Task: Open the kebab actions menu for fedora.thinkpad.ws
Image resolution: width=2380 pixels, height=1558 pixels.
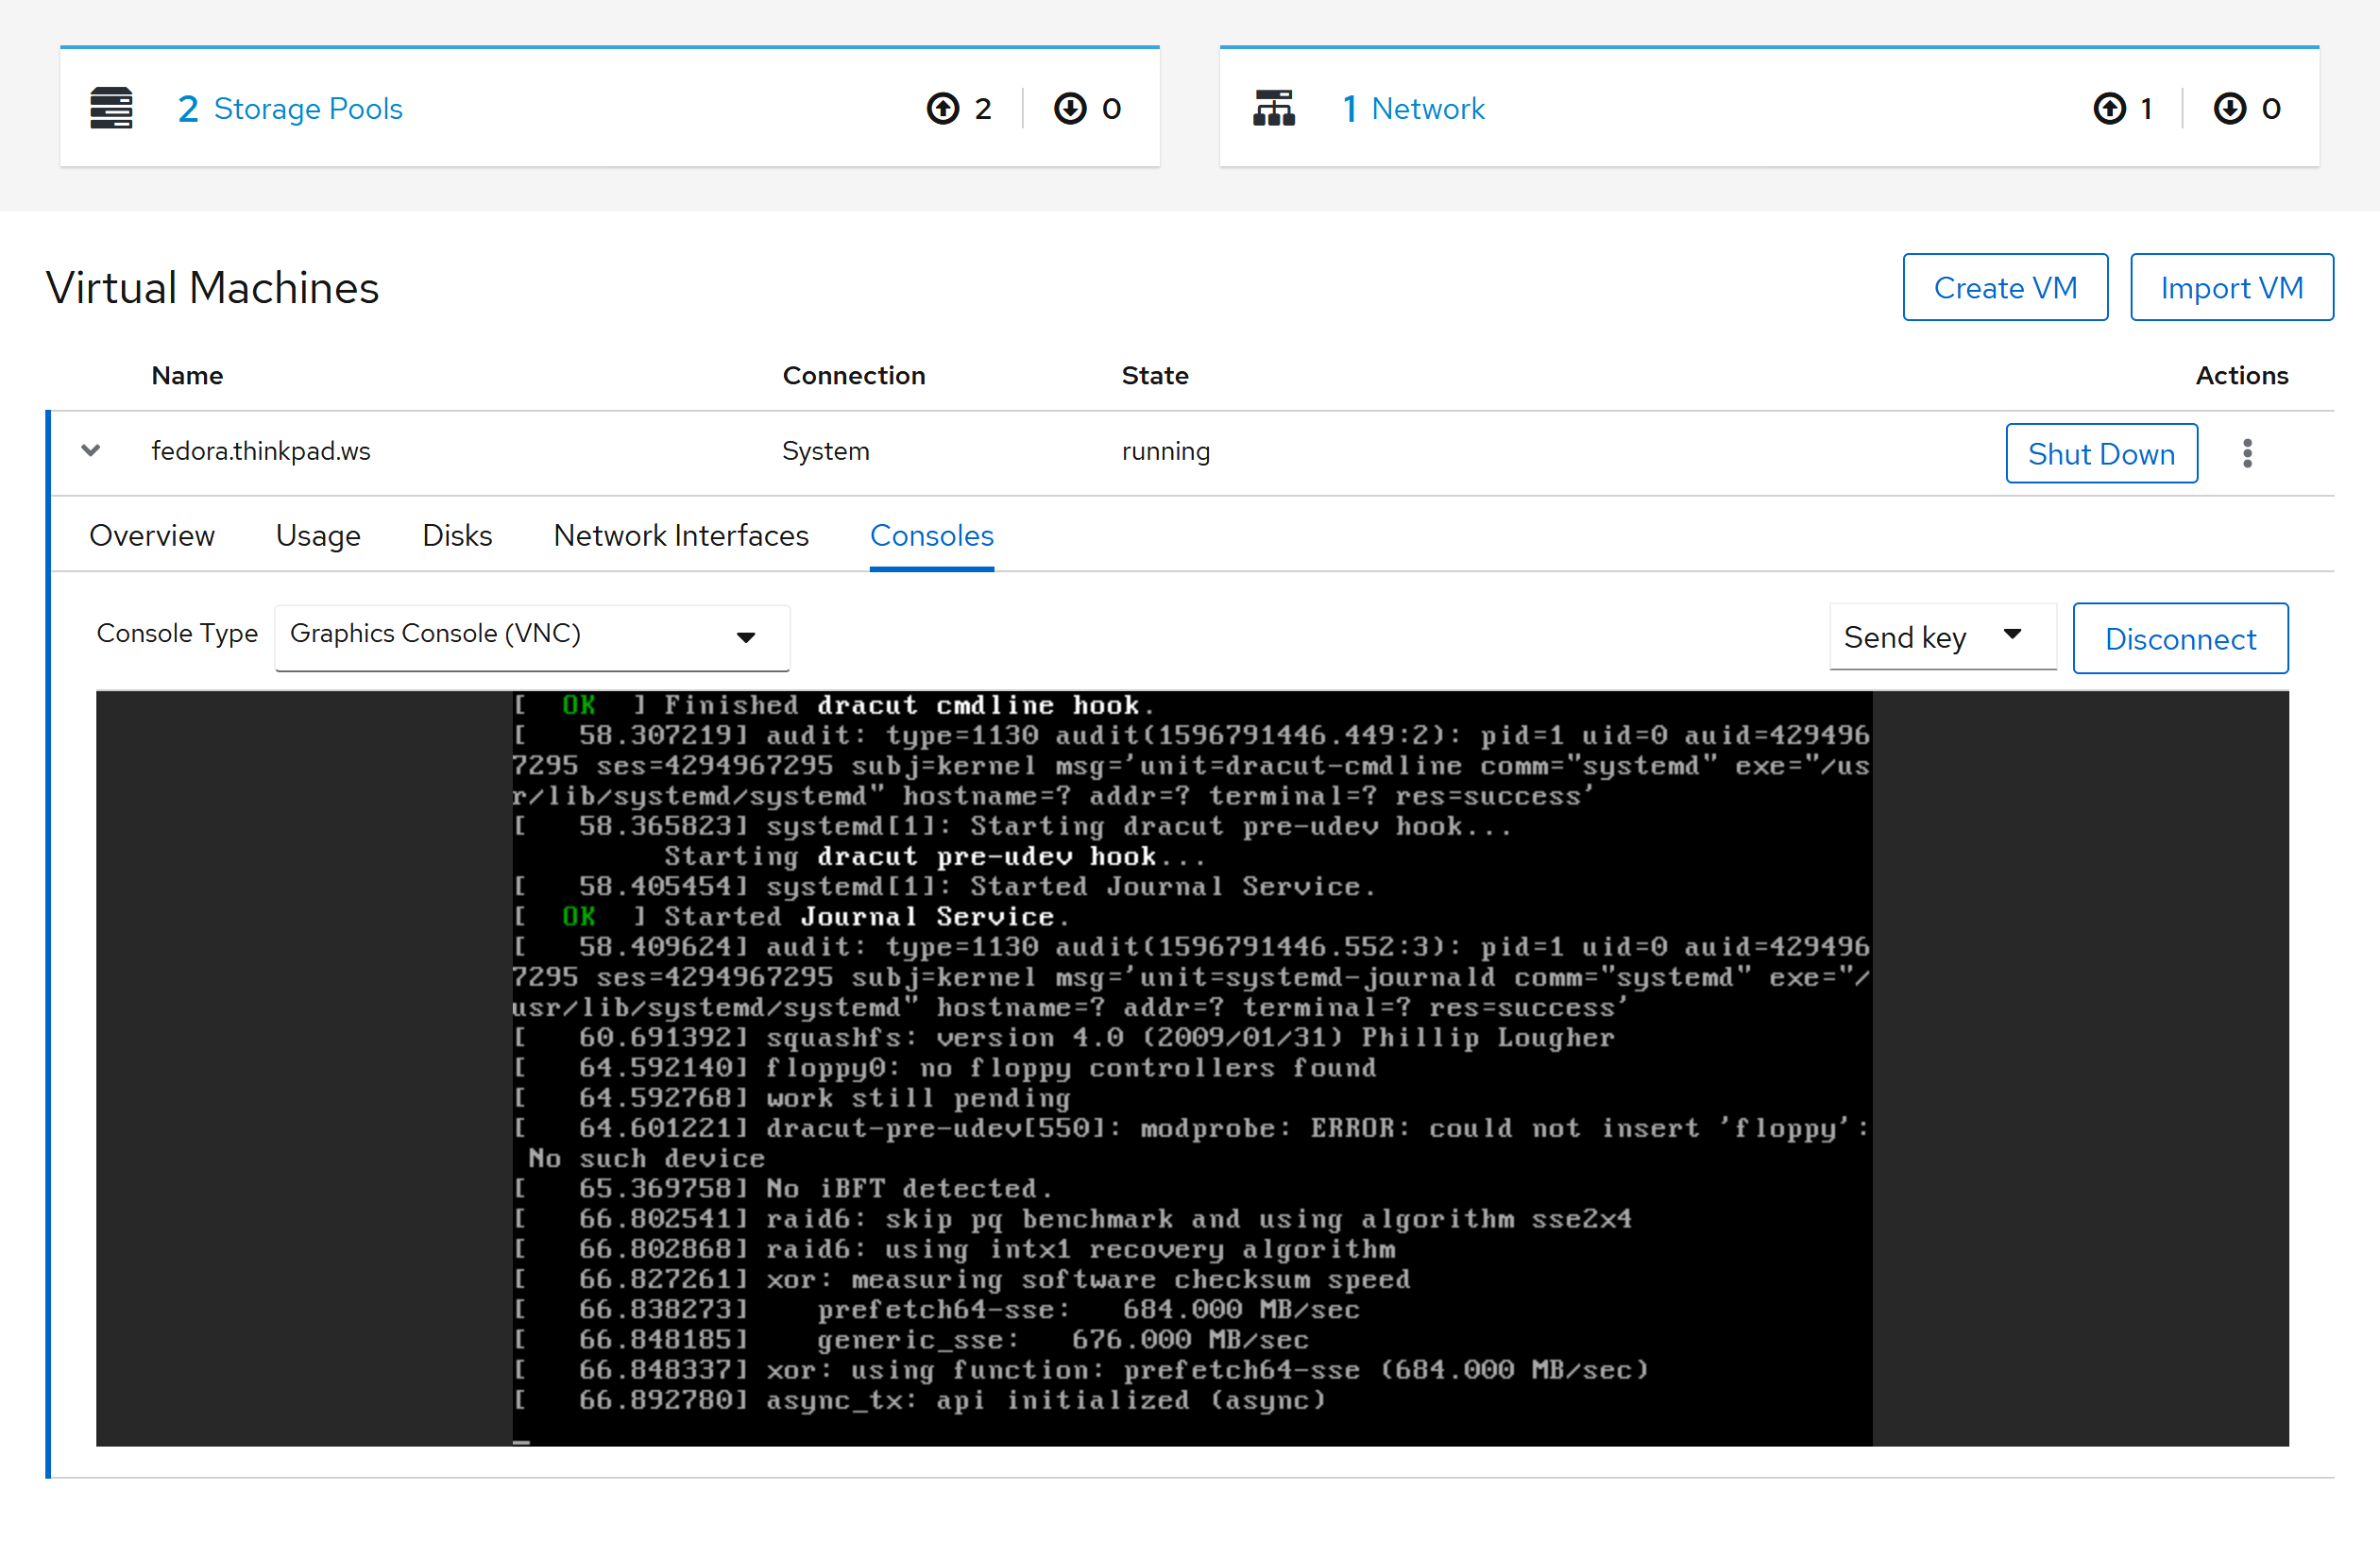Action: click(2246, 453)
